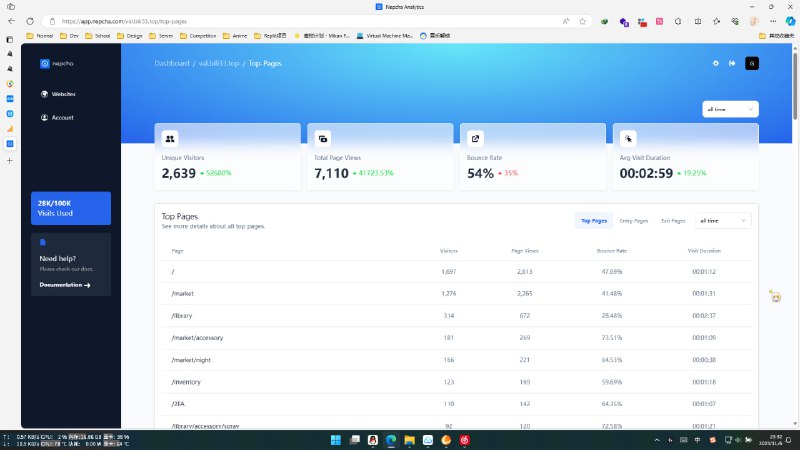Click the Documentation link
The image size is (800, 450).
(x=65, y=285)
